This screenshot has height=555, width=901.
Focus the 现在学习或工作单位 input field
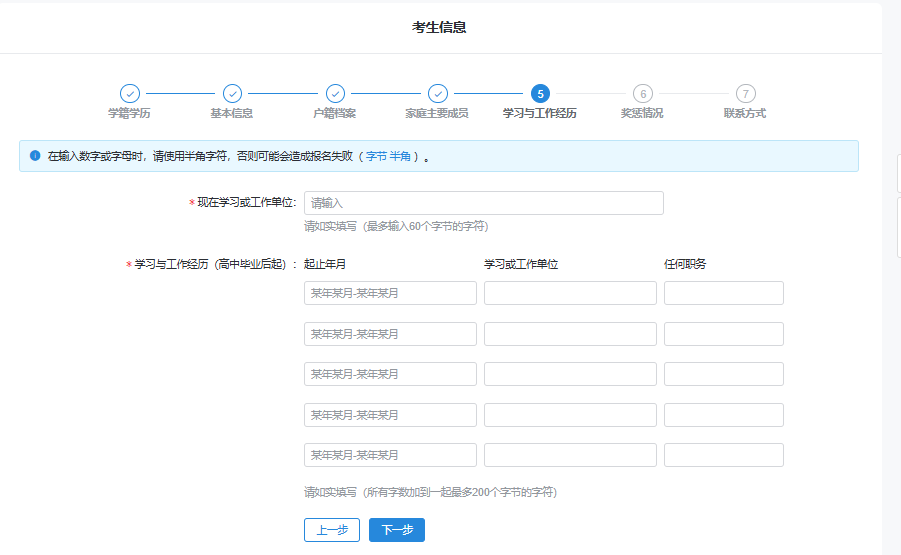point(484,203)
